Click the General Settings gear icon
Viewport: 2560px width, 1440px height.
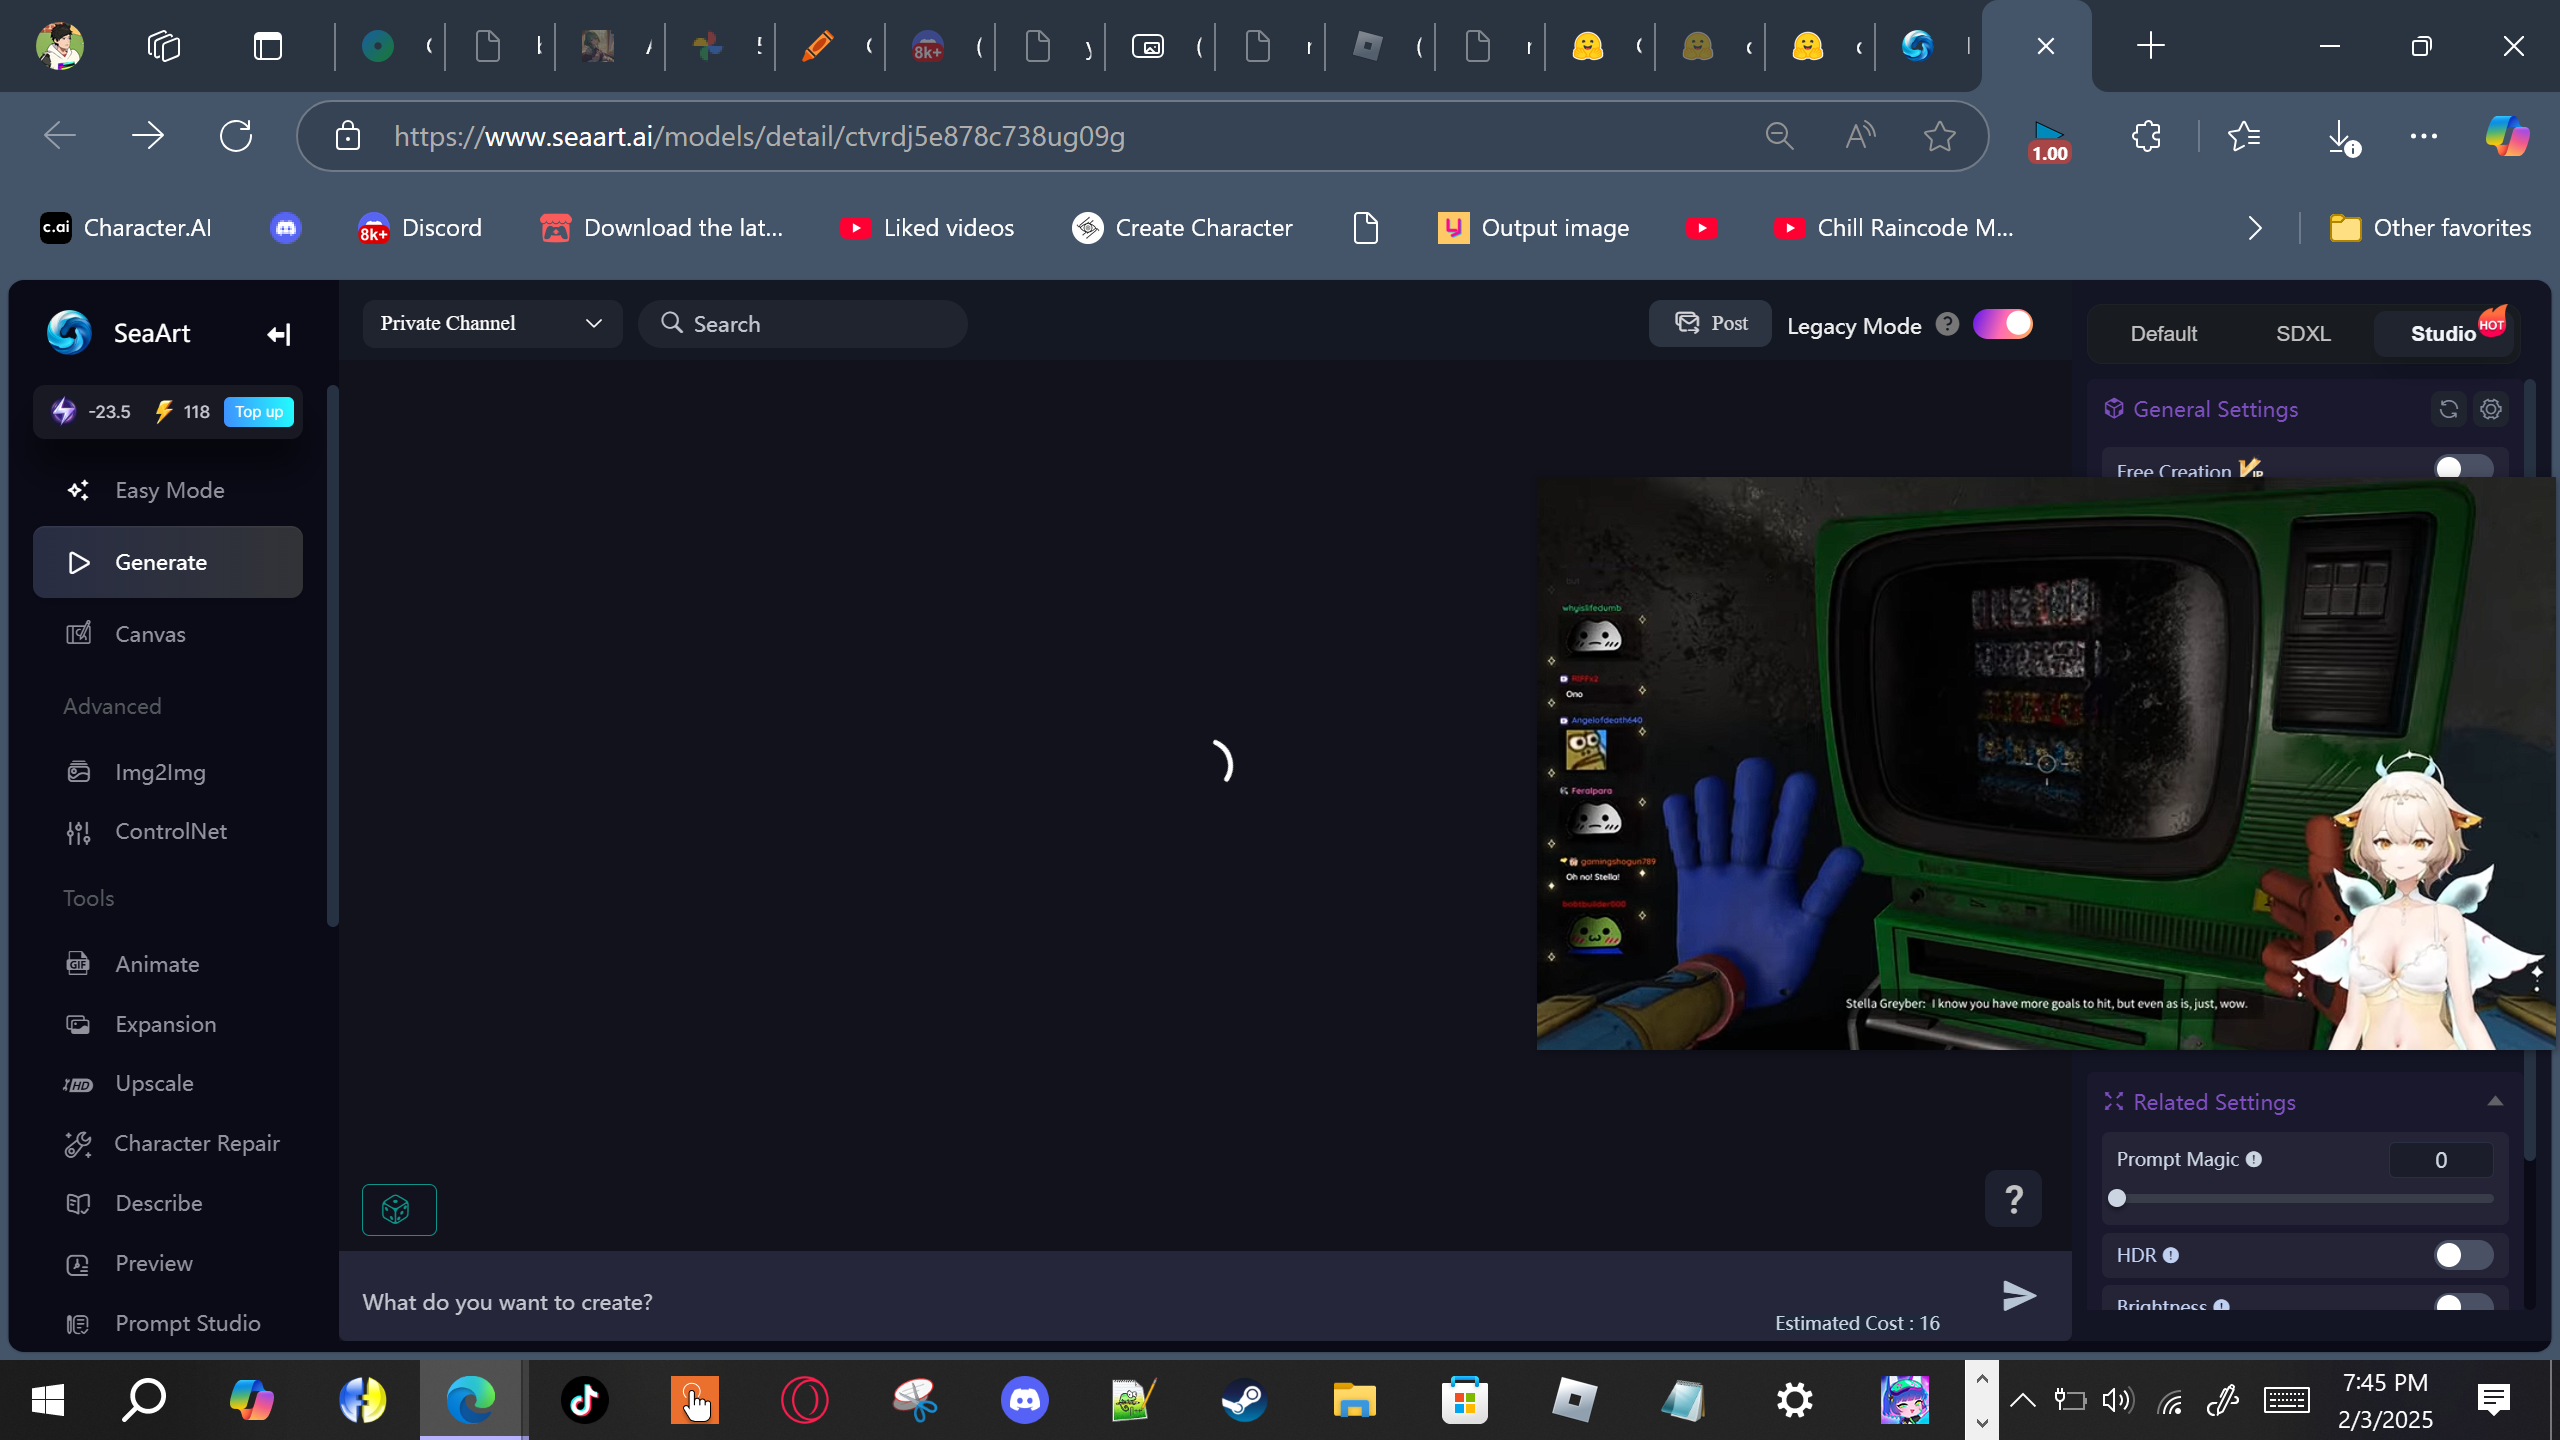[2491, 409]
